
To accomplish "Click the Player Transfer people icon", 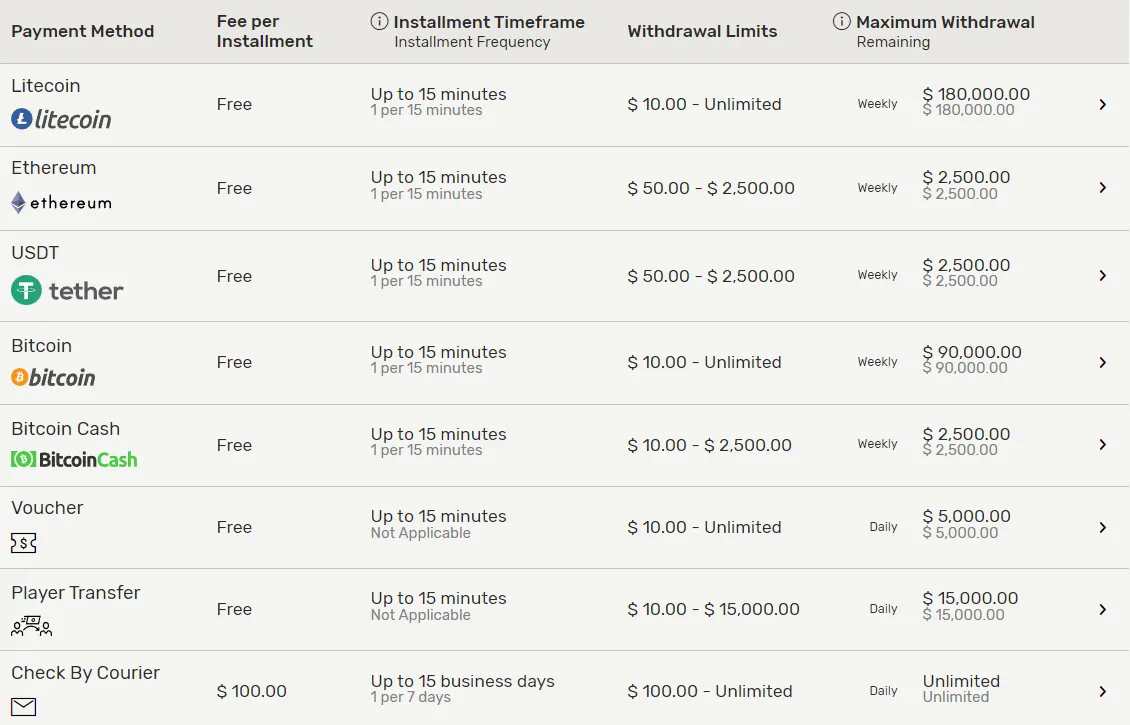I will 31,626.
